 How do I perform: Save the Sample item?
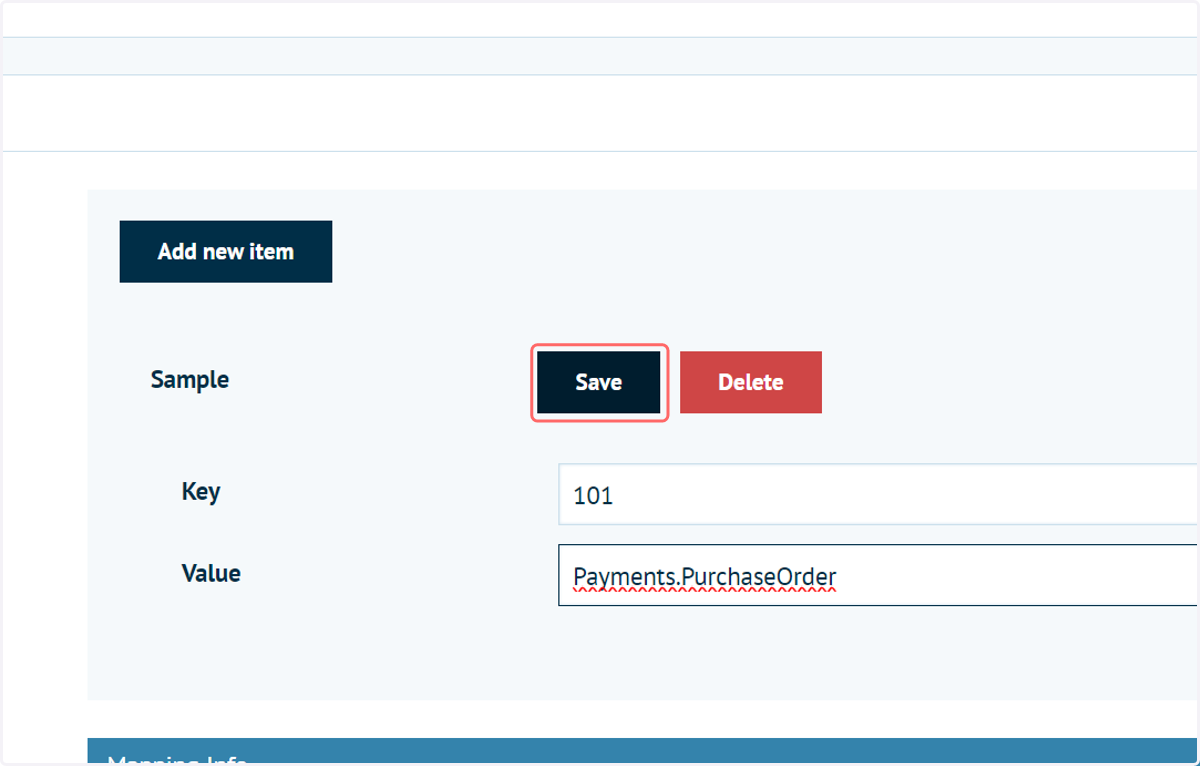pyautogui.click(x=599, y=382)
